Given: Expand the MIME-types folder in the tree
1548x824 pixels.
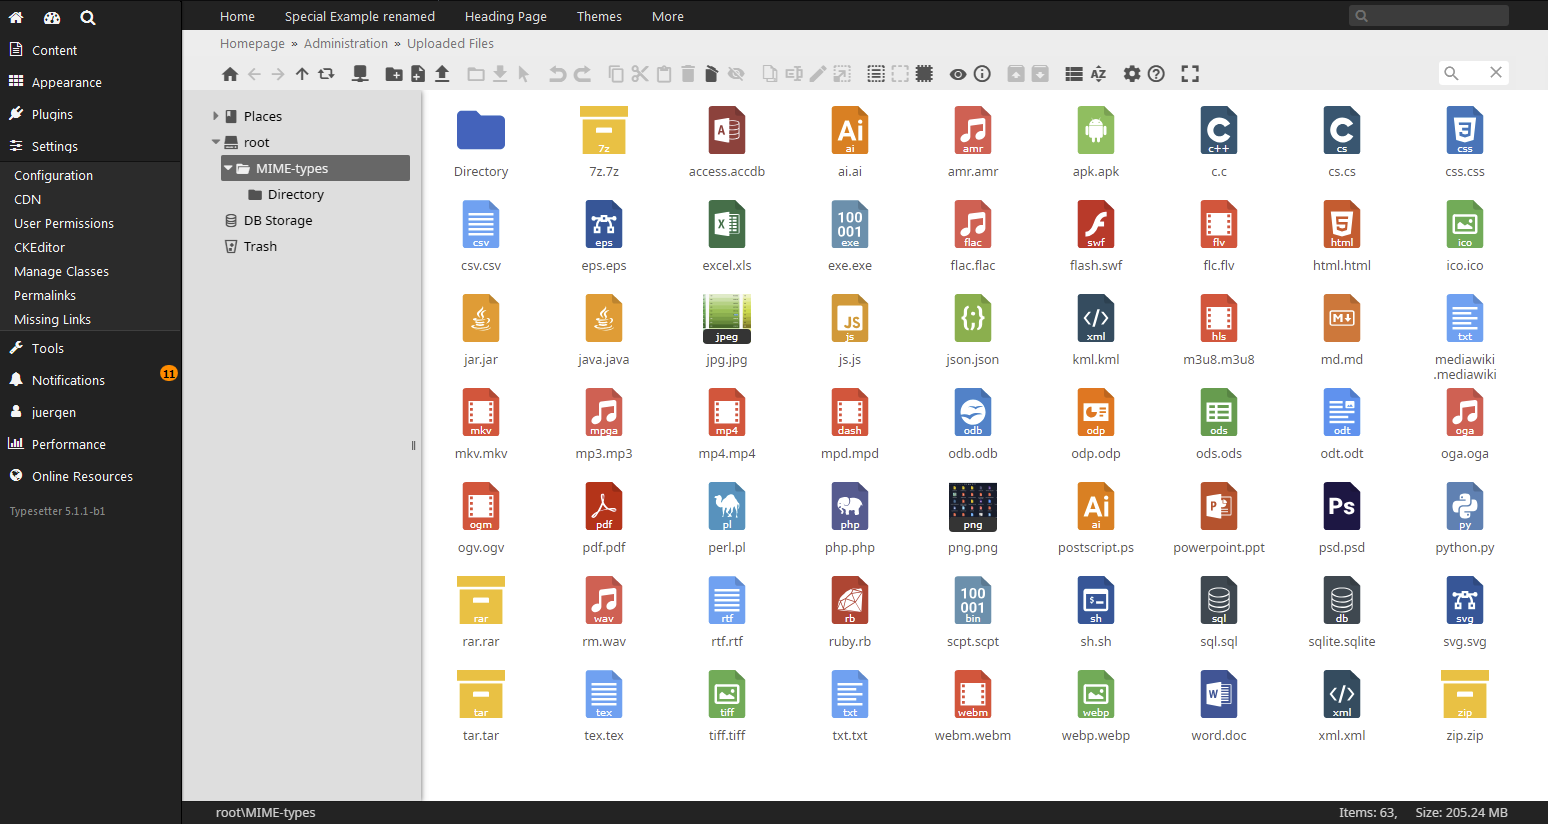Looking at the screenshot, I should pyautogui.click(x=229, y=168).
